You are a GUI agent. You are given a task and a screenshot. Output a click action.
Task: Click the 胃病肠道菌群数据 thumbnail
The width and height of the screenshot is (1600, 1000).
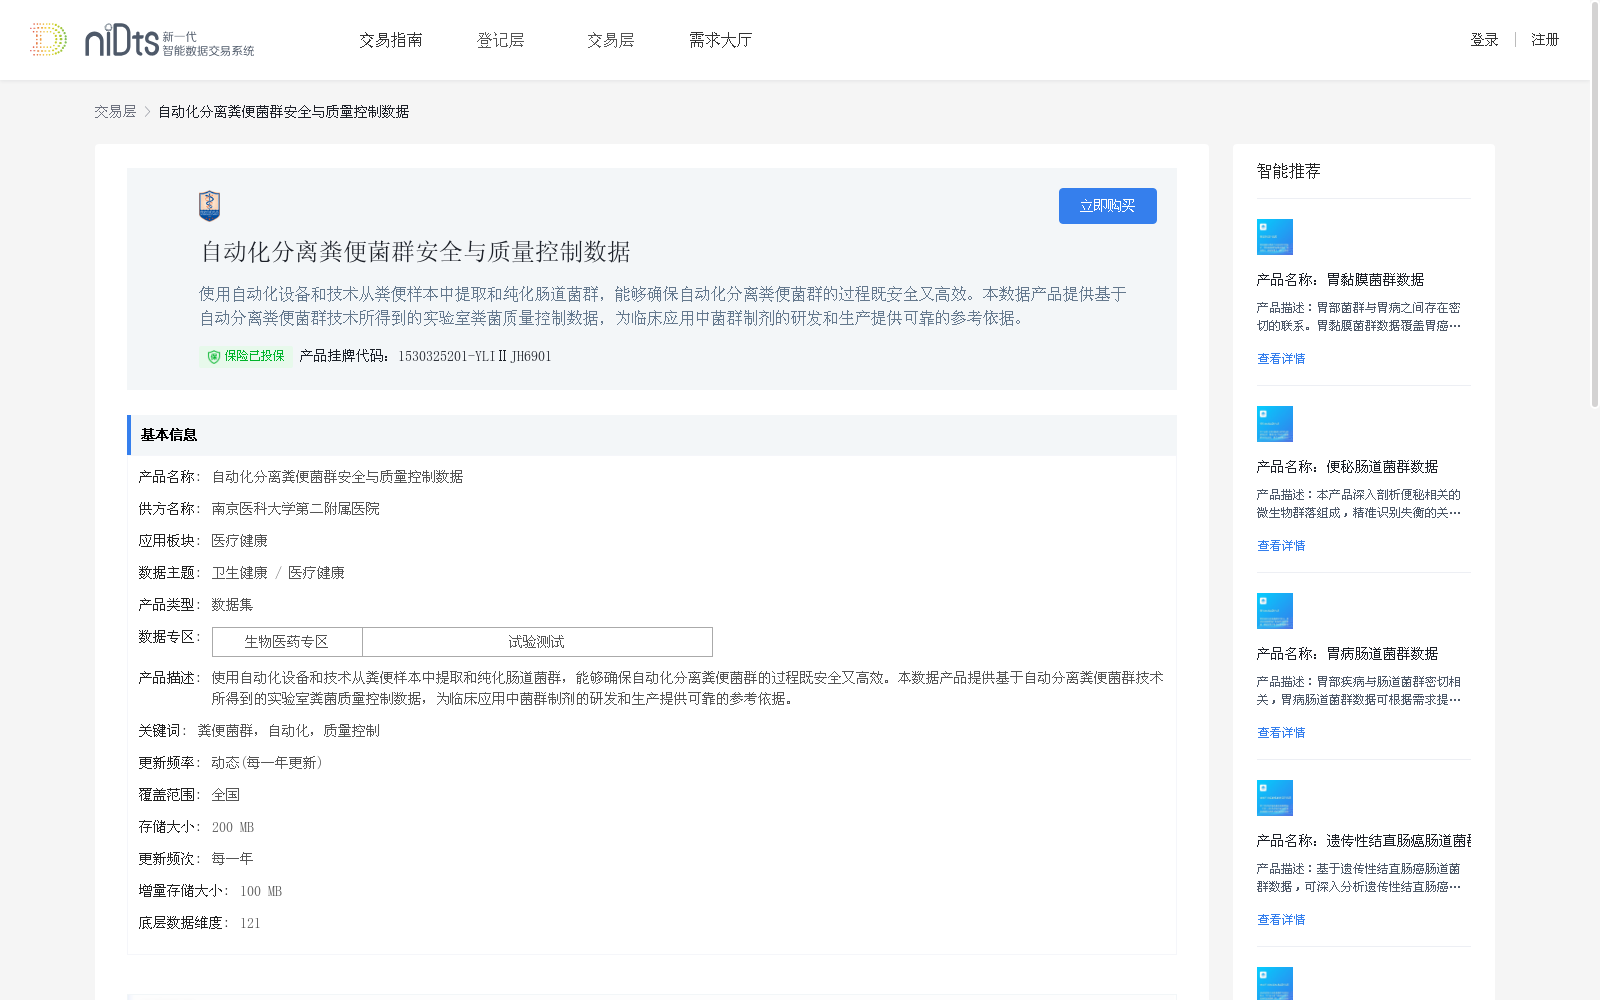click(1275, 611)
